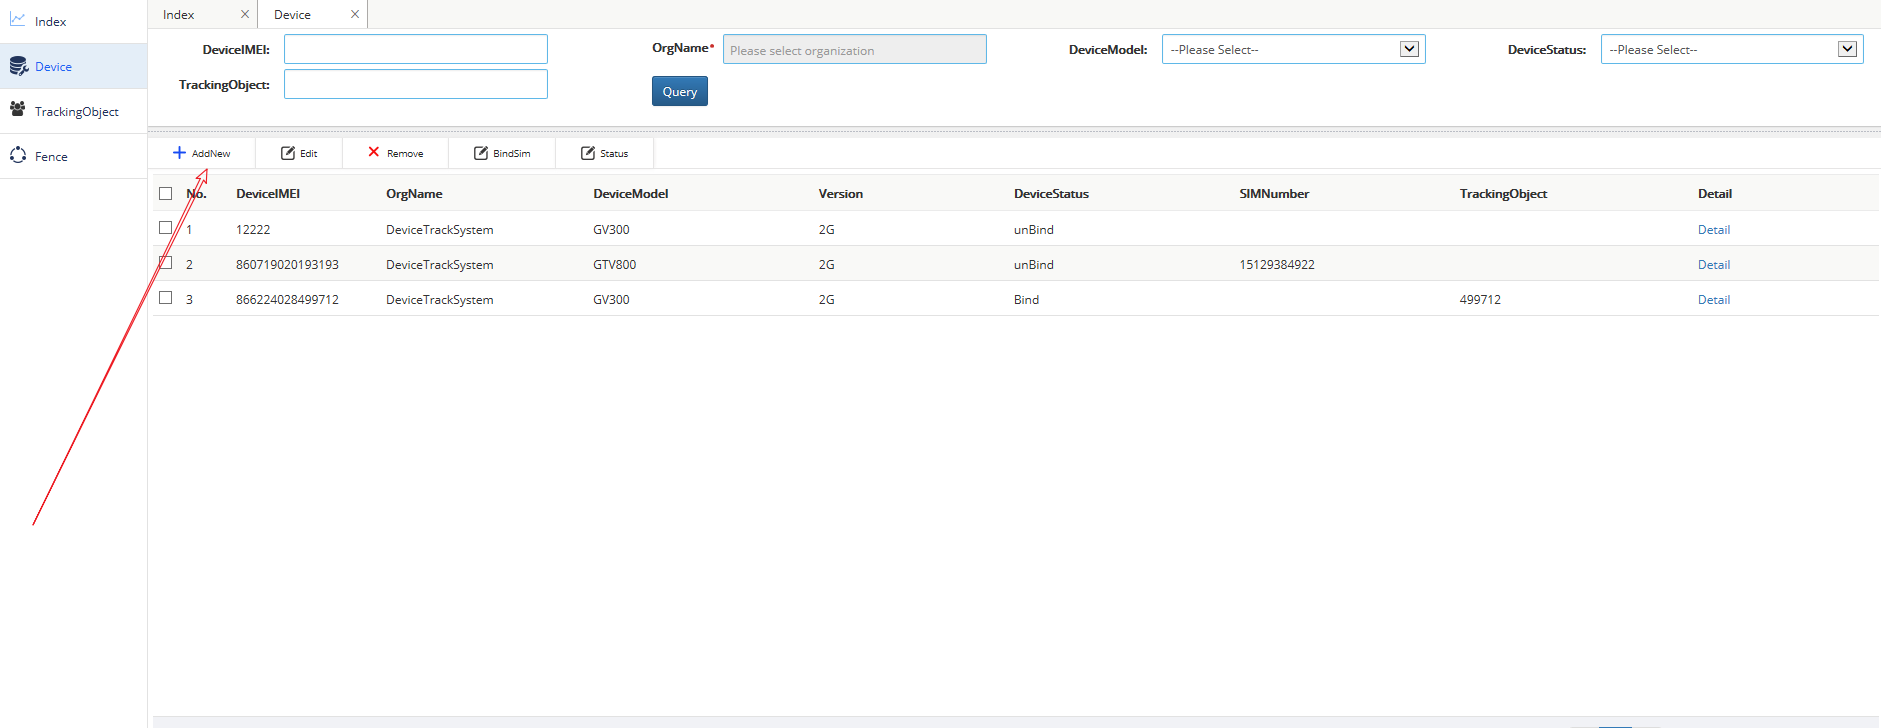The height and width of the screenshot is (728, 1881).
Task: Open Index via the chart icon in sidebar
Action: [18, 20]
